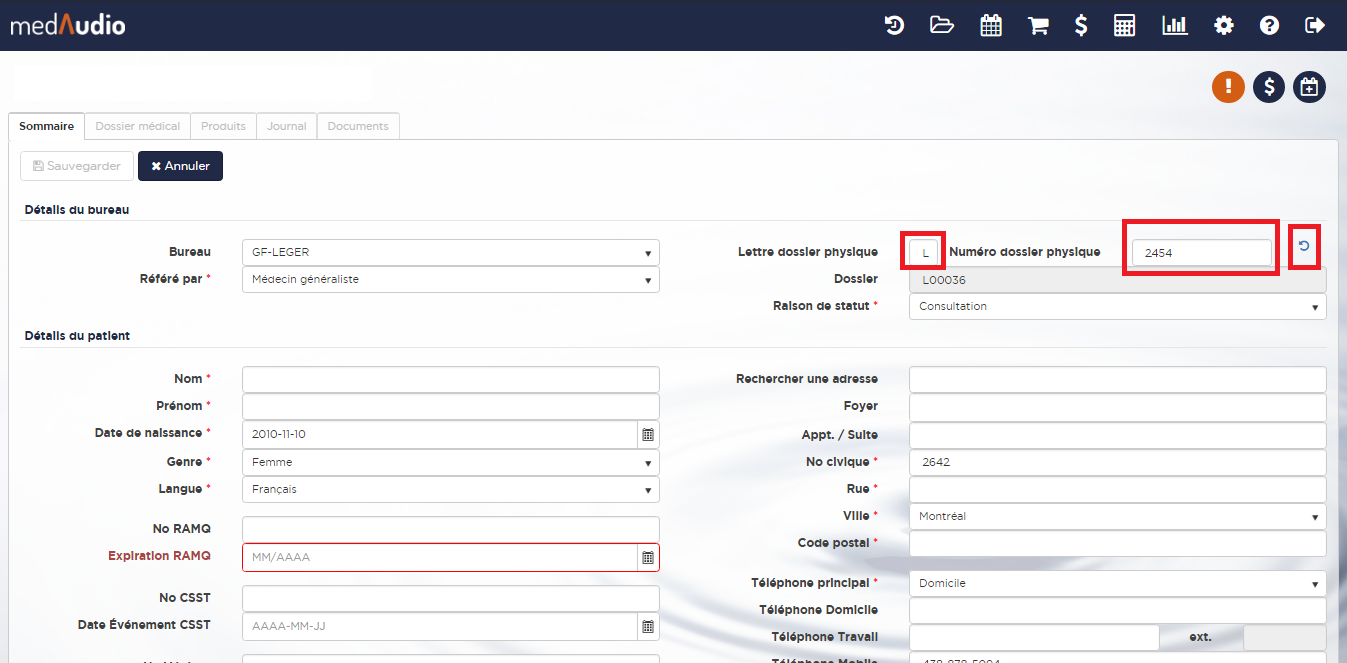Open the Référé par dropdown
This screenshot has width=1347, height=663.
click(x=450, y=280)
